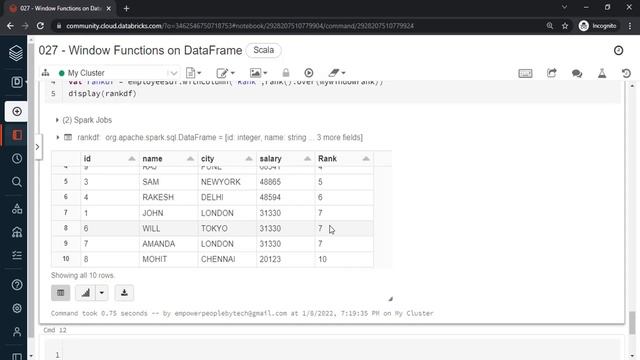This screenshot has height=360, width=640.
Task: Click the browser address bar URL
Action: pos(240,26)
